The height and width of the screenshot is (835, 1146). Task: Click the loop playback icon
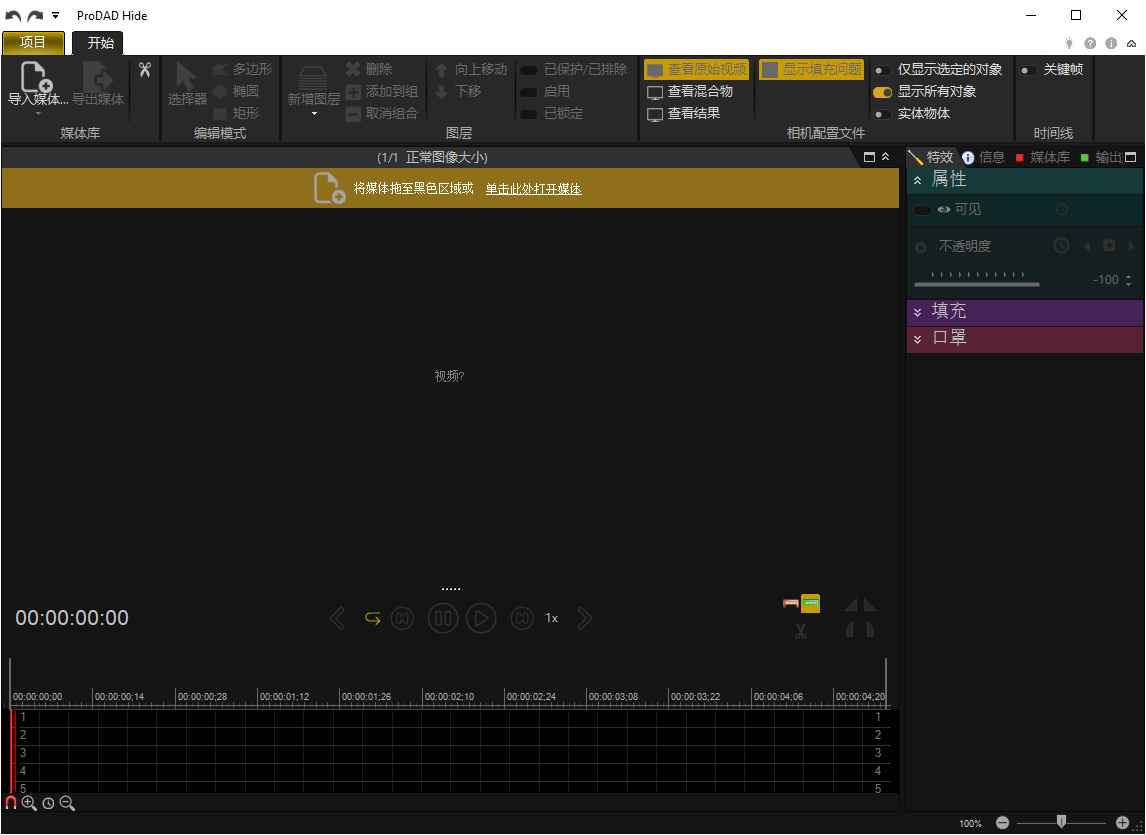[372, 618]
